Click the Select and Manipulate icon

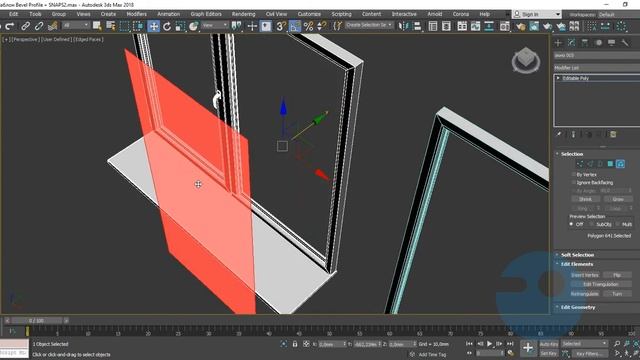(252, 26)
